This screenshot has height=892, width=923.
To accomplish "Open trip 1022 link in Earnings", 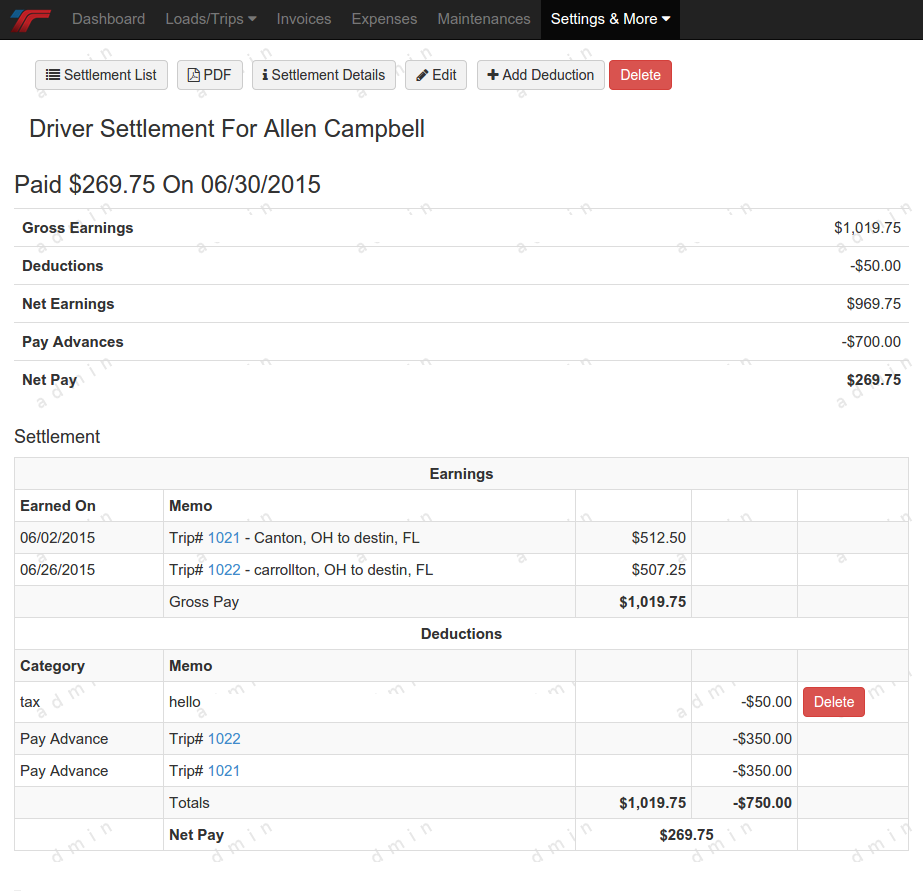I will [224, 570].
